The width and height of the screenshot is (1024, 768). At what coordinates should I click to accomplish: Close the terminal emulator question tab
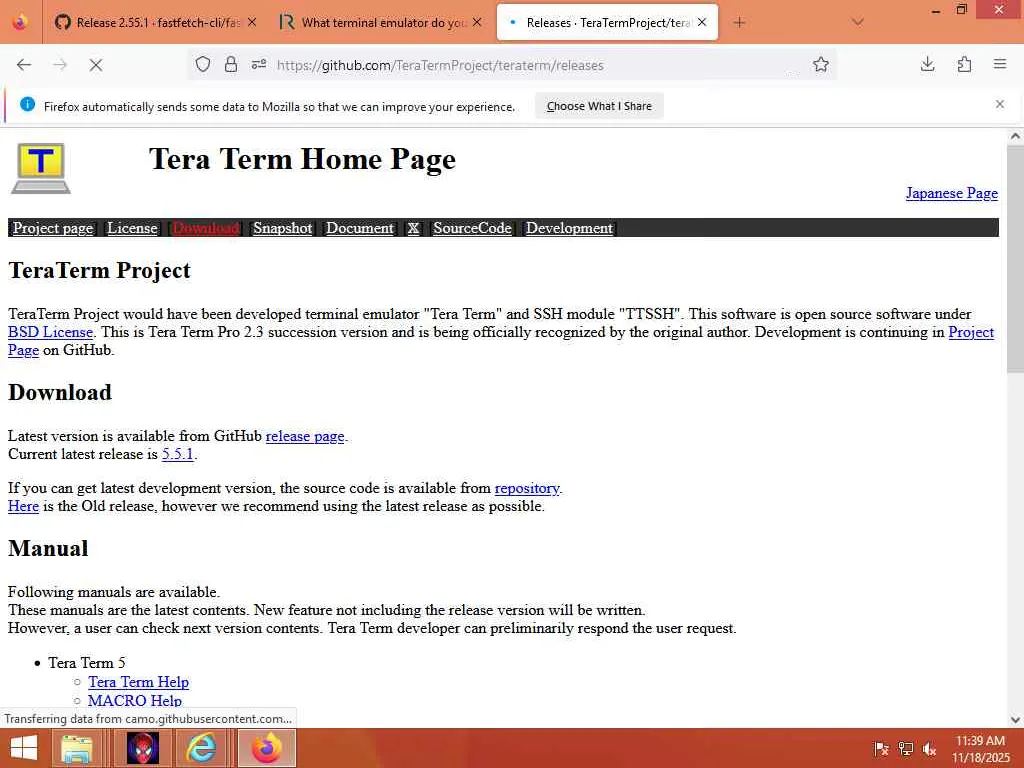click(477, 22)
